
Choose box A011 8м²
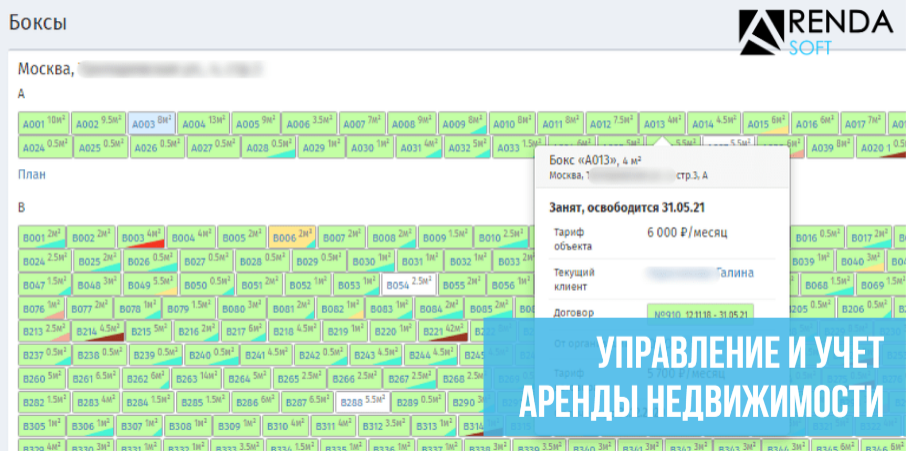pyautogui.click(x=560, y=123)
